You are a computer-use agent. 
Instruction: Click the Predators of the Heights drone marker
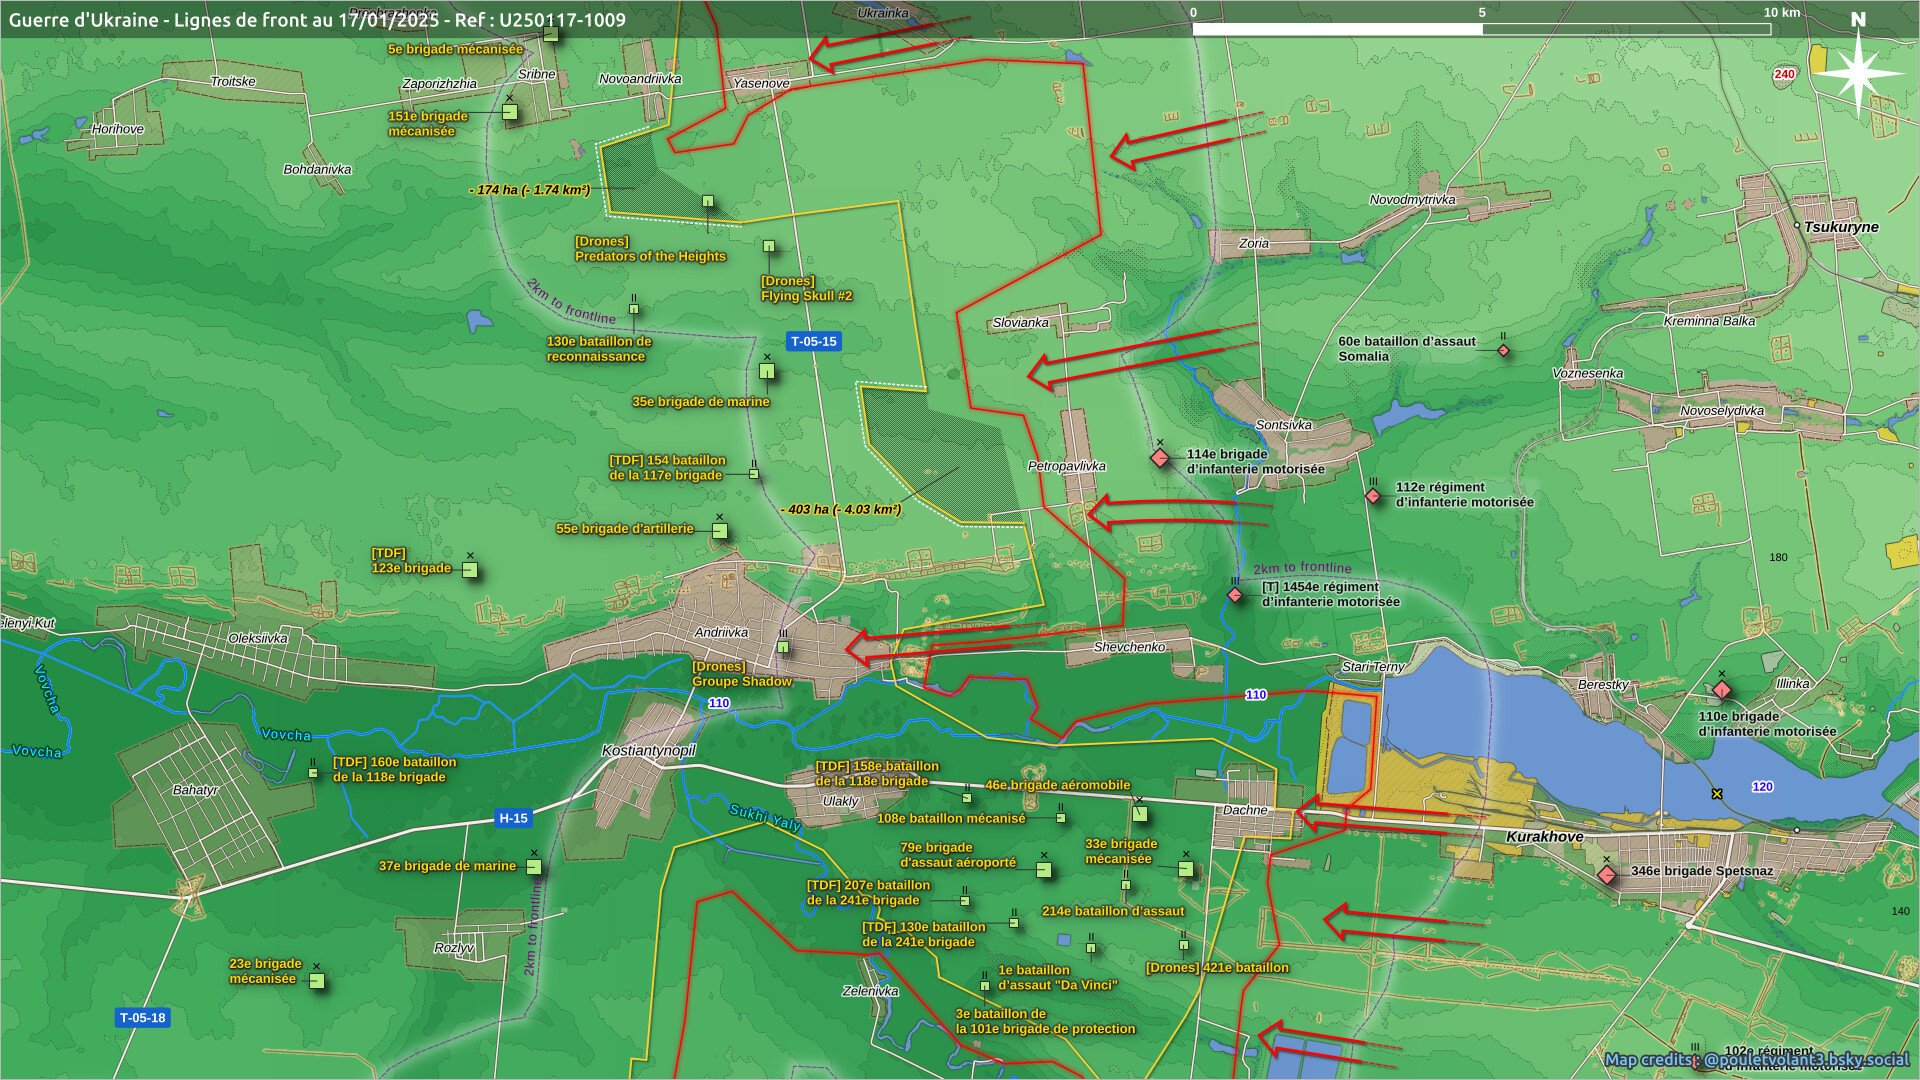pos(708,201)
